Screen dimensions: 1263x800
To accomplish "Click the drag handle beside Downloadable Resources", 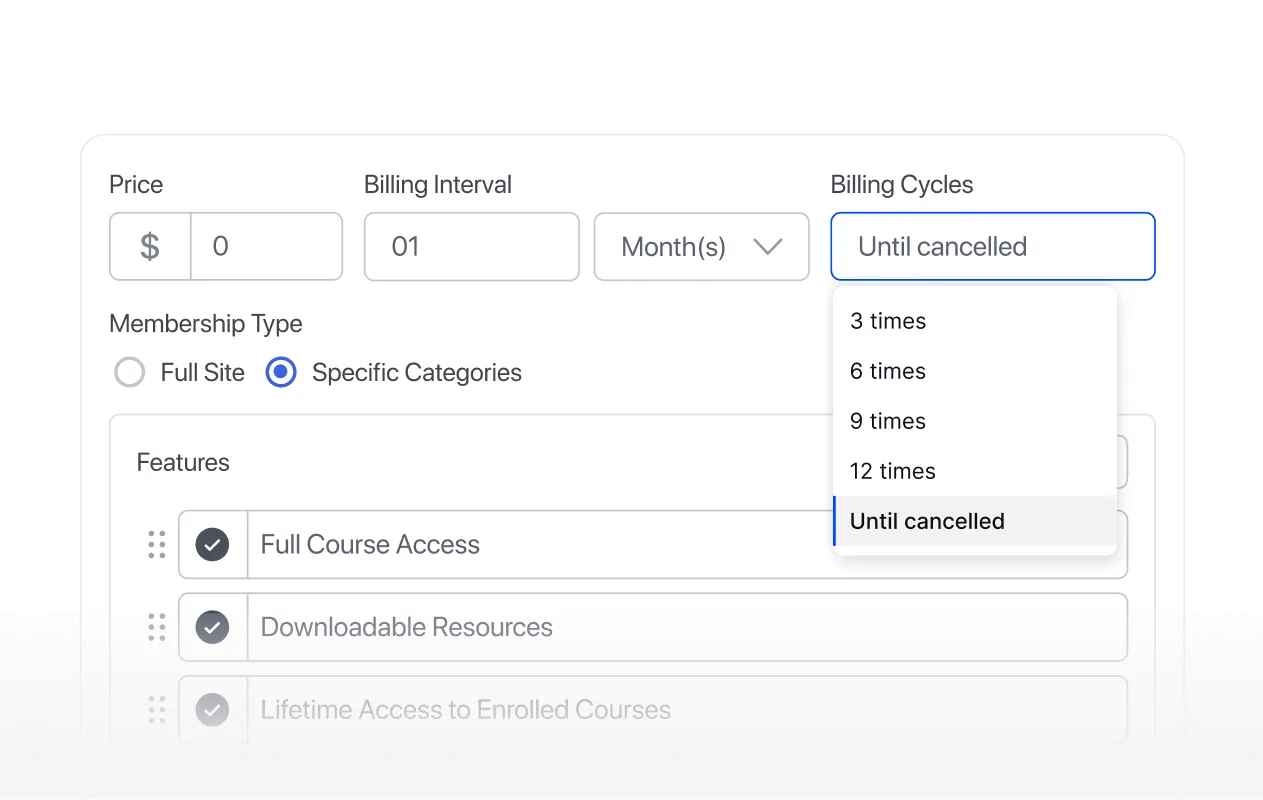I will 157,627.
